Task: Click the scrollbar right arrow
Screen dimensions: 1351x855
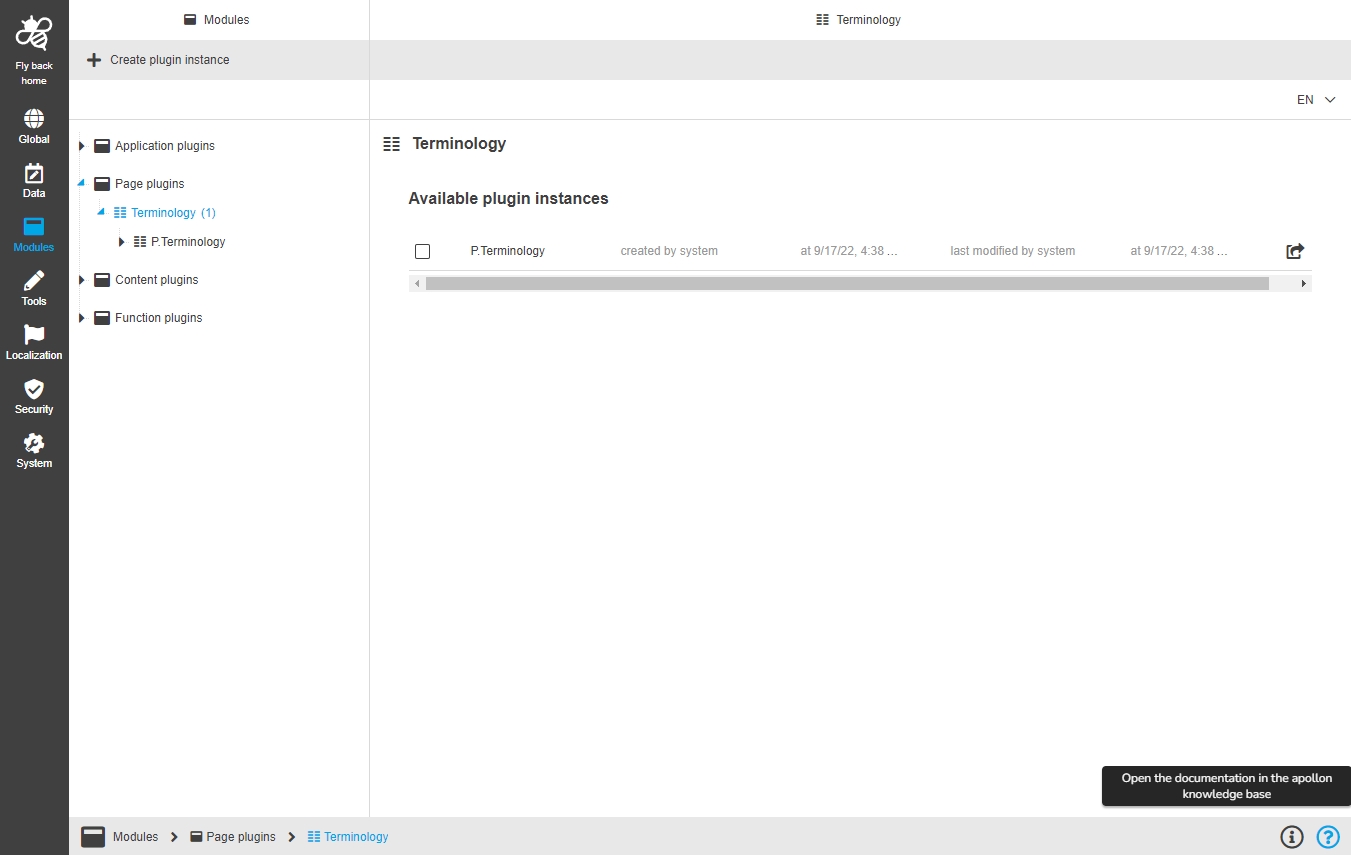Action: [x=1304, y=284]
